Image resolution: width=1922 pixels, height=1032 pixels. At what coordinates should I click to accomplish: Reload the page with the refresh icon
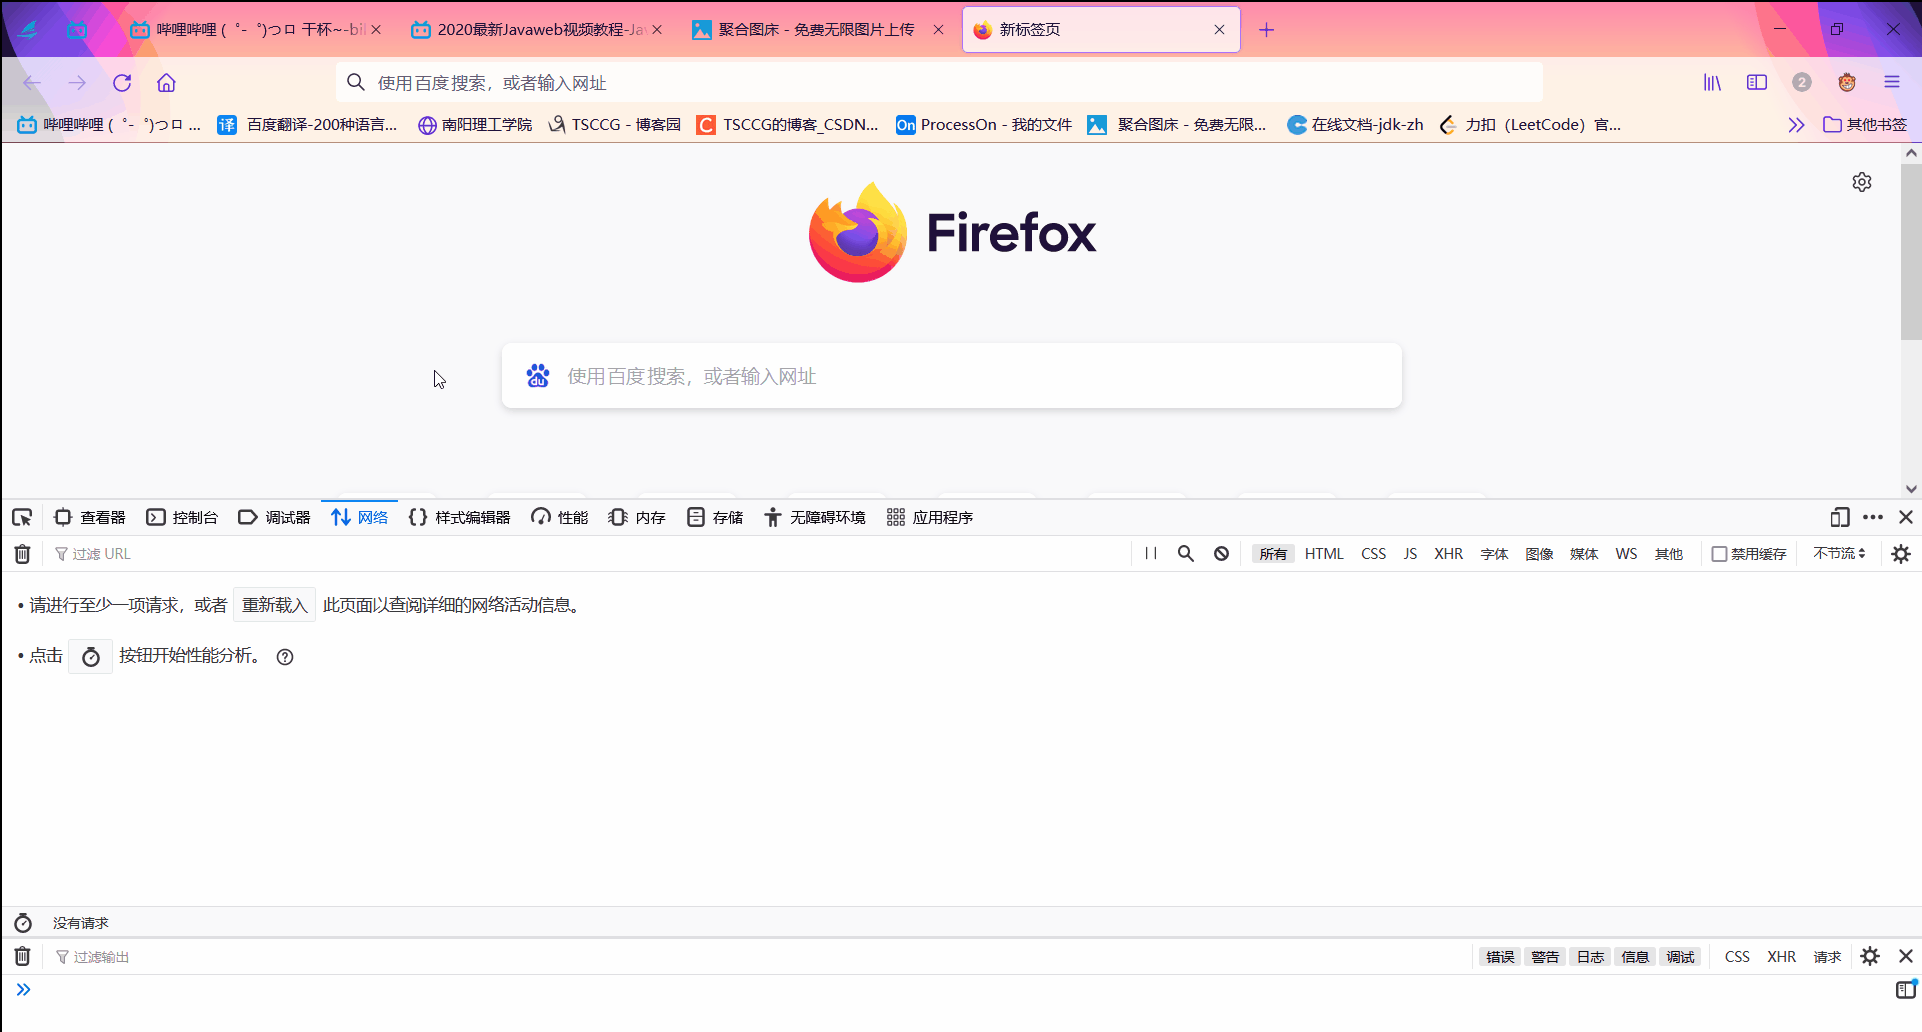click(122, 83)
